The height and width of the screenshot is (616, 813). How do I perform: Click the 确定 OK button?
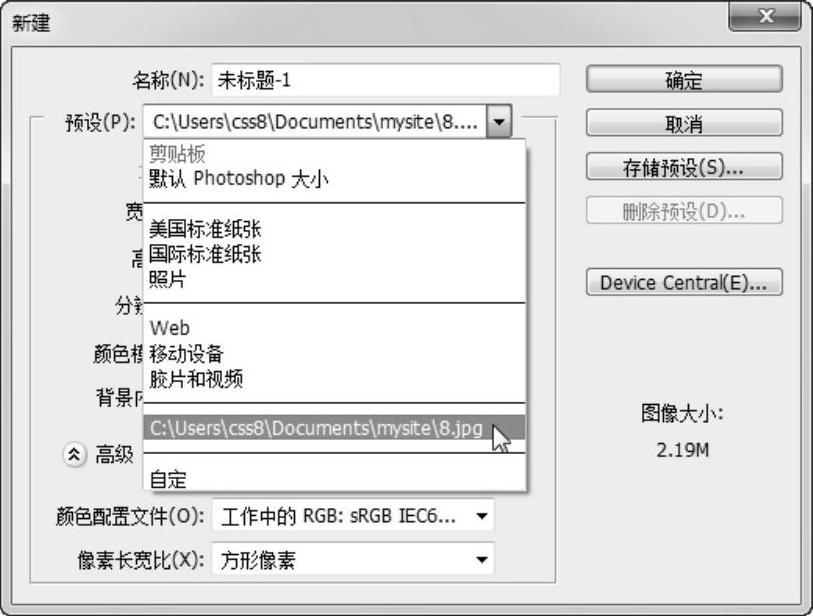(684, 79)
